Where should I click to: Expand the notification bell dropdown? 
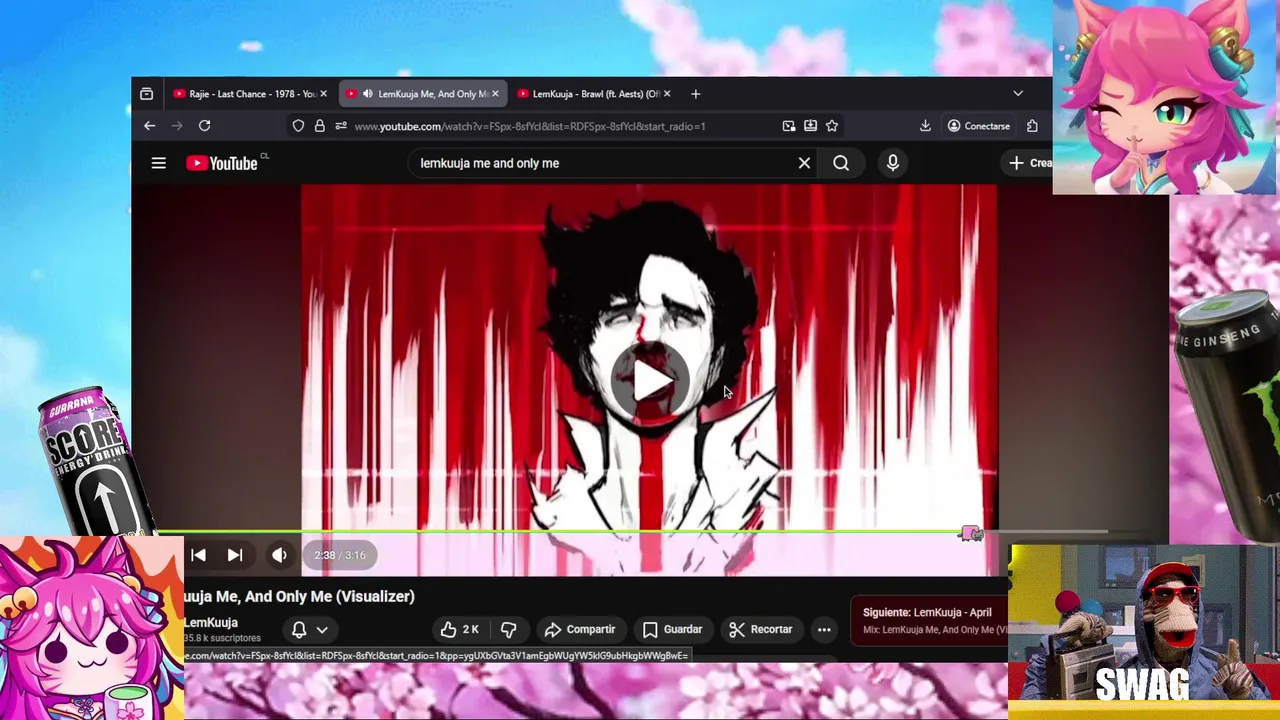(309, 629)
